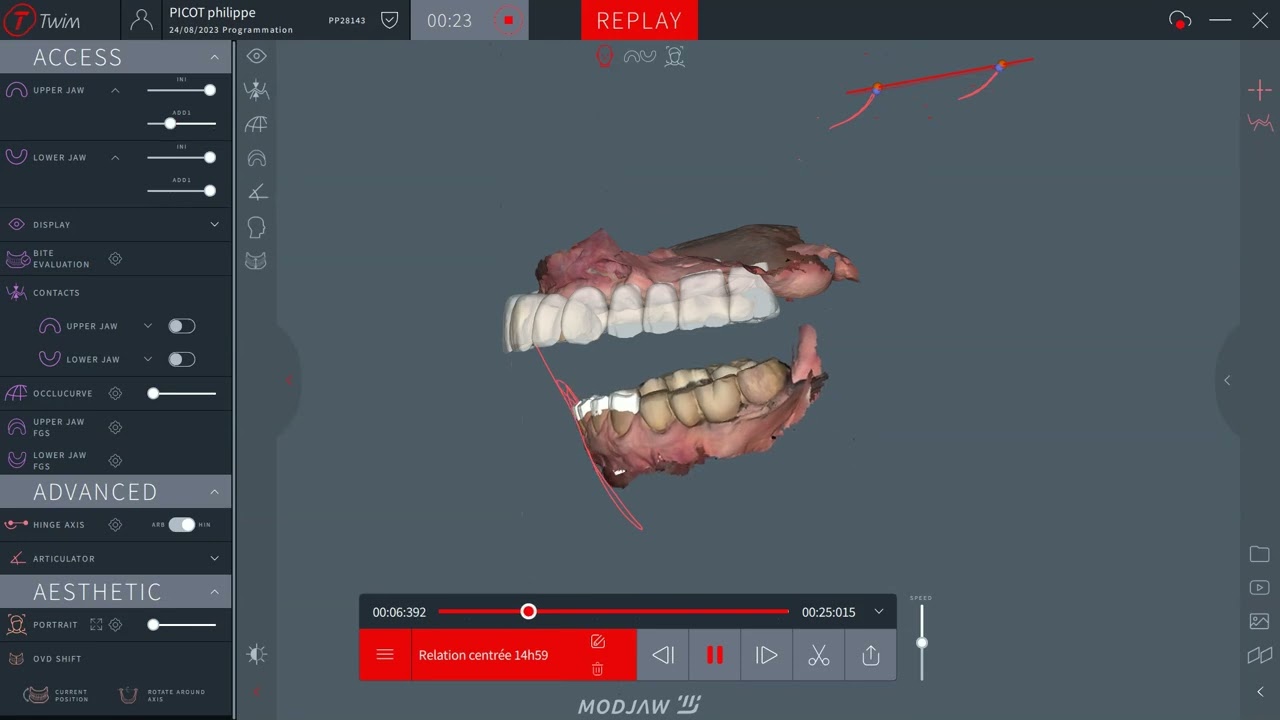Select the contacts spider icon in vertical toolbar

[256, 90]
